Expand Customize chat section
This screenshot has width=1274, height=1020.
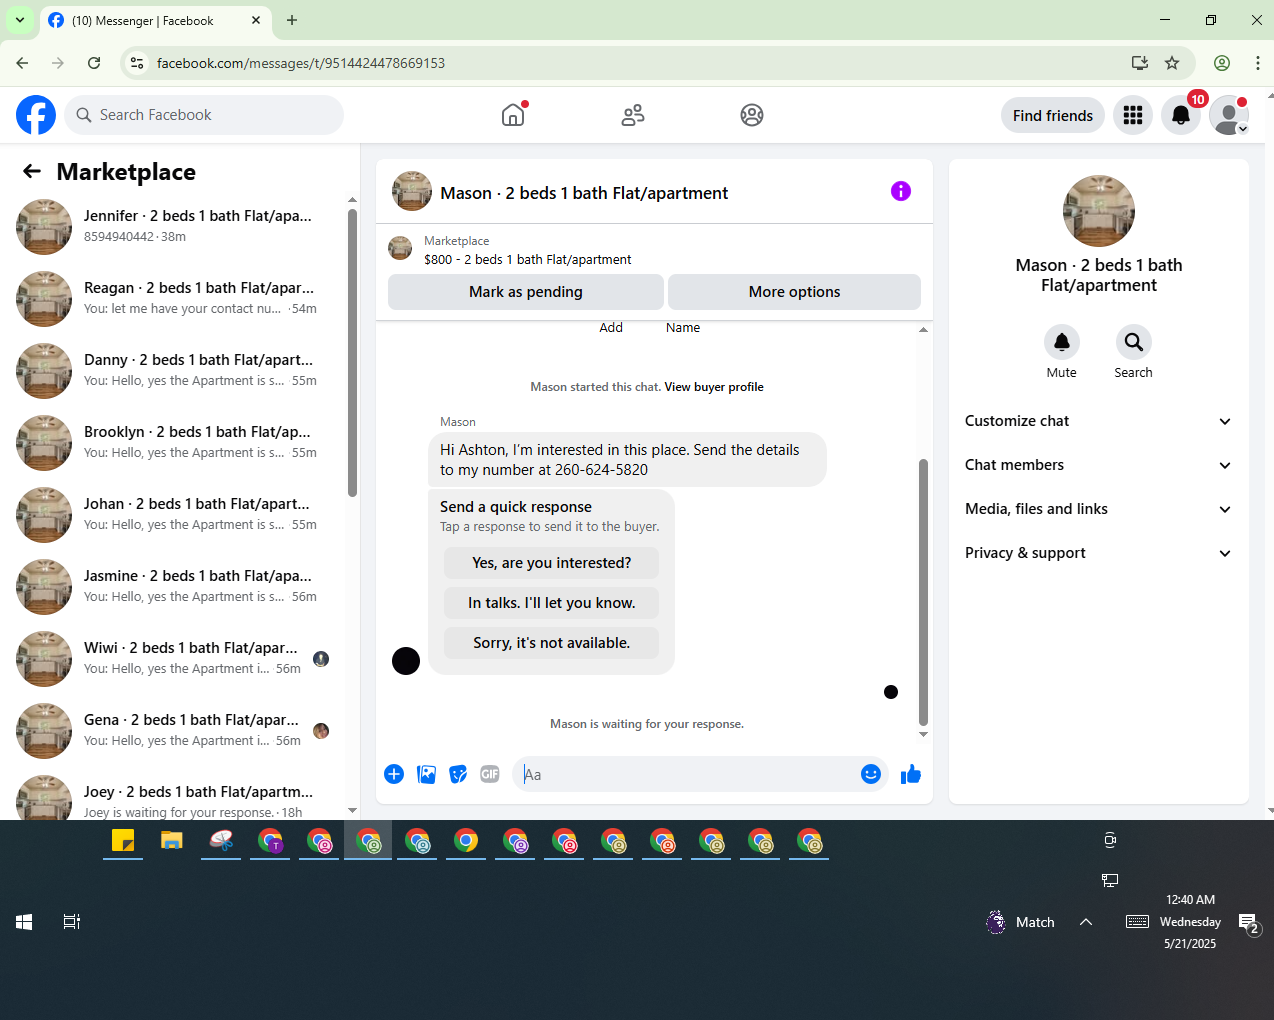coord(1098,421)
